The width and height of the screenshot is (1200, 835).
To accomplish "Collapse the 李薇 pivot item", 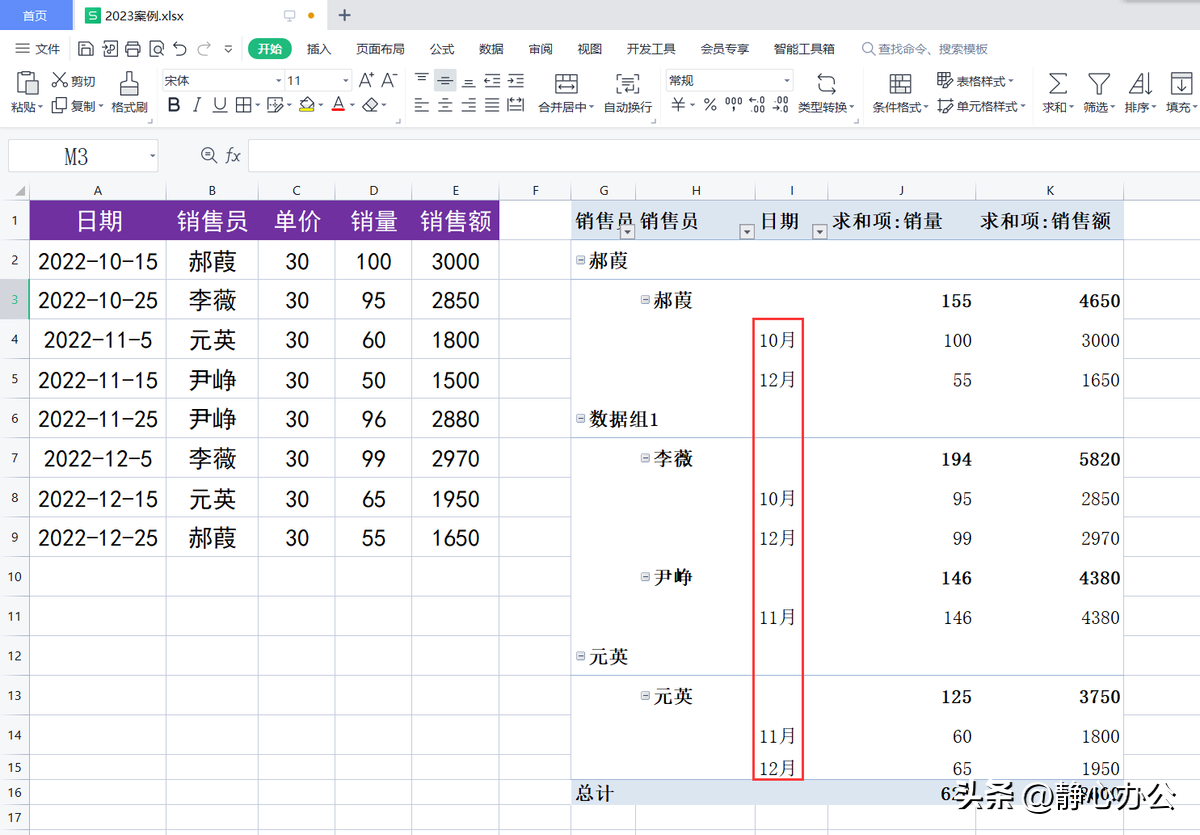I will (645, 458).
